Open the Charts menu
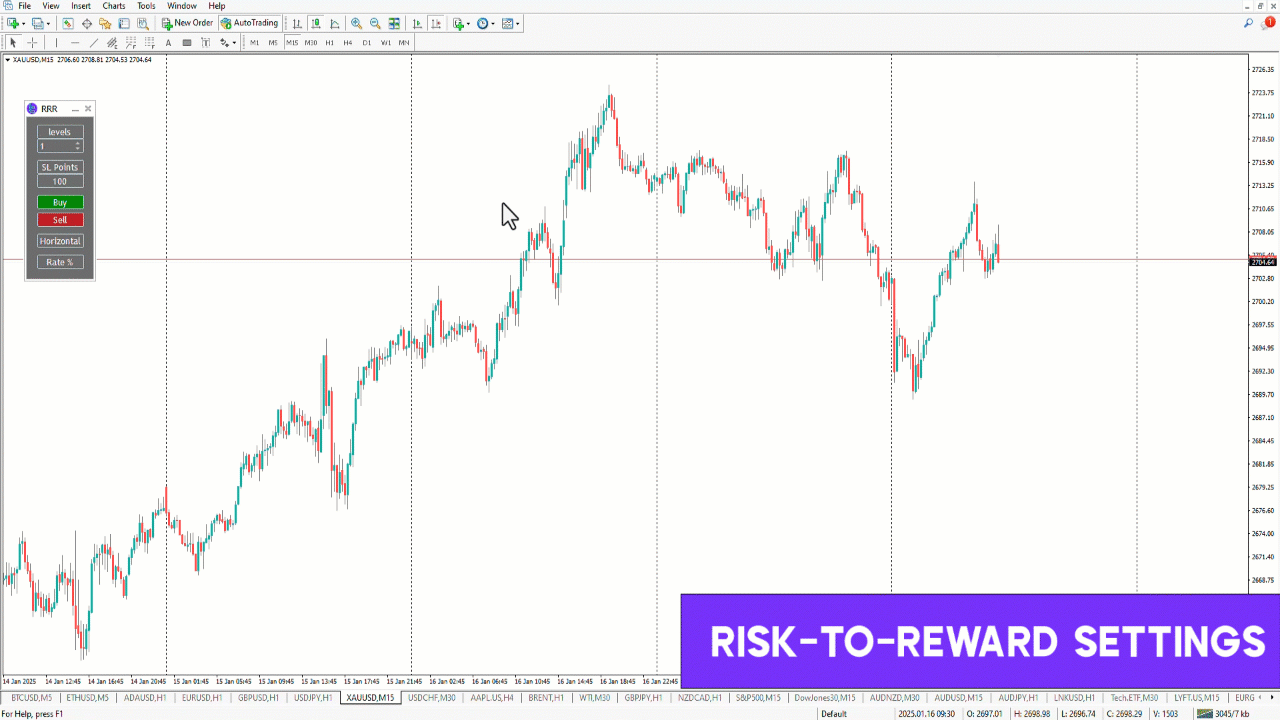 (x=114, y=6)
